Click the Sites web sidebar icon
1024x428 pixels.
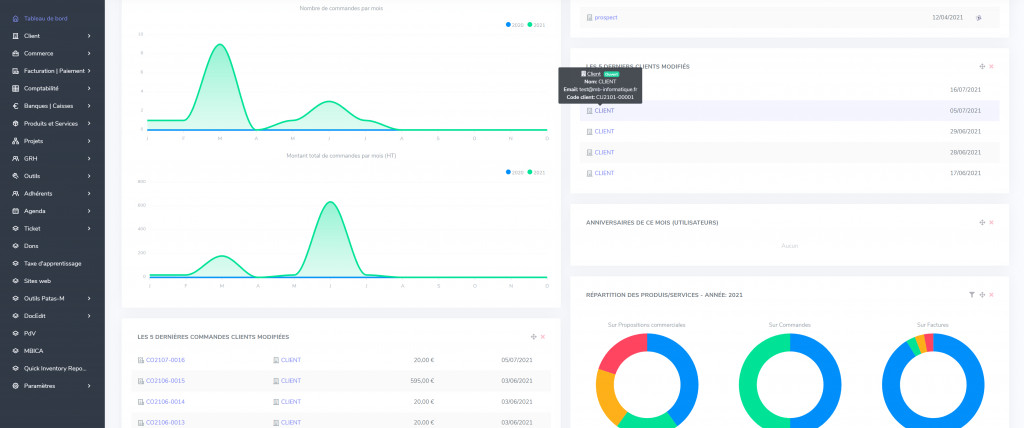[x=14, y=281]
